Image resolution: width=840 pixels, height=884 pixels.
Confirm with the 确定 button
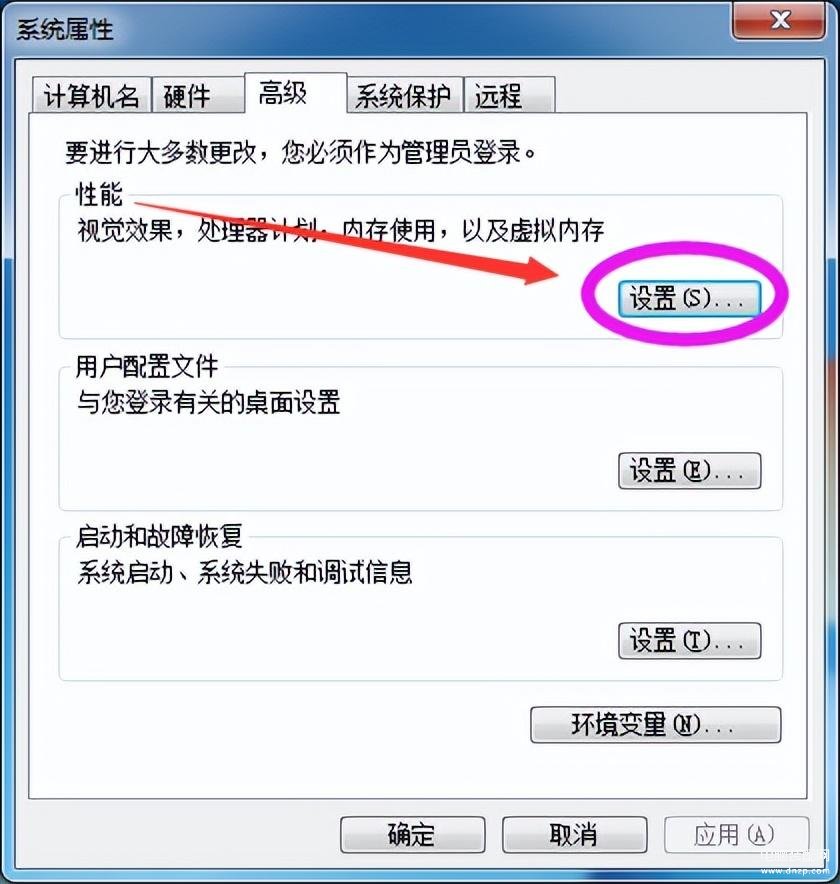point(413,834)
